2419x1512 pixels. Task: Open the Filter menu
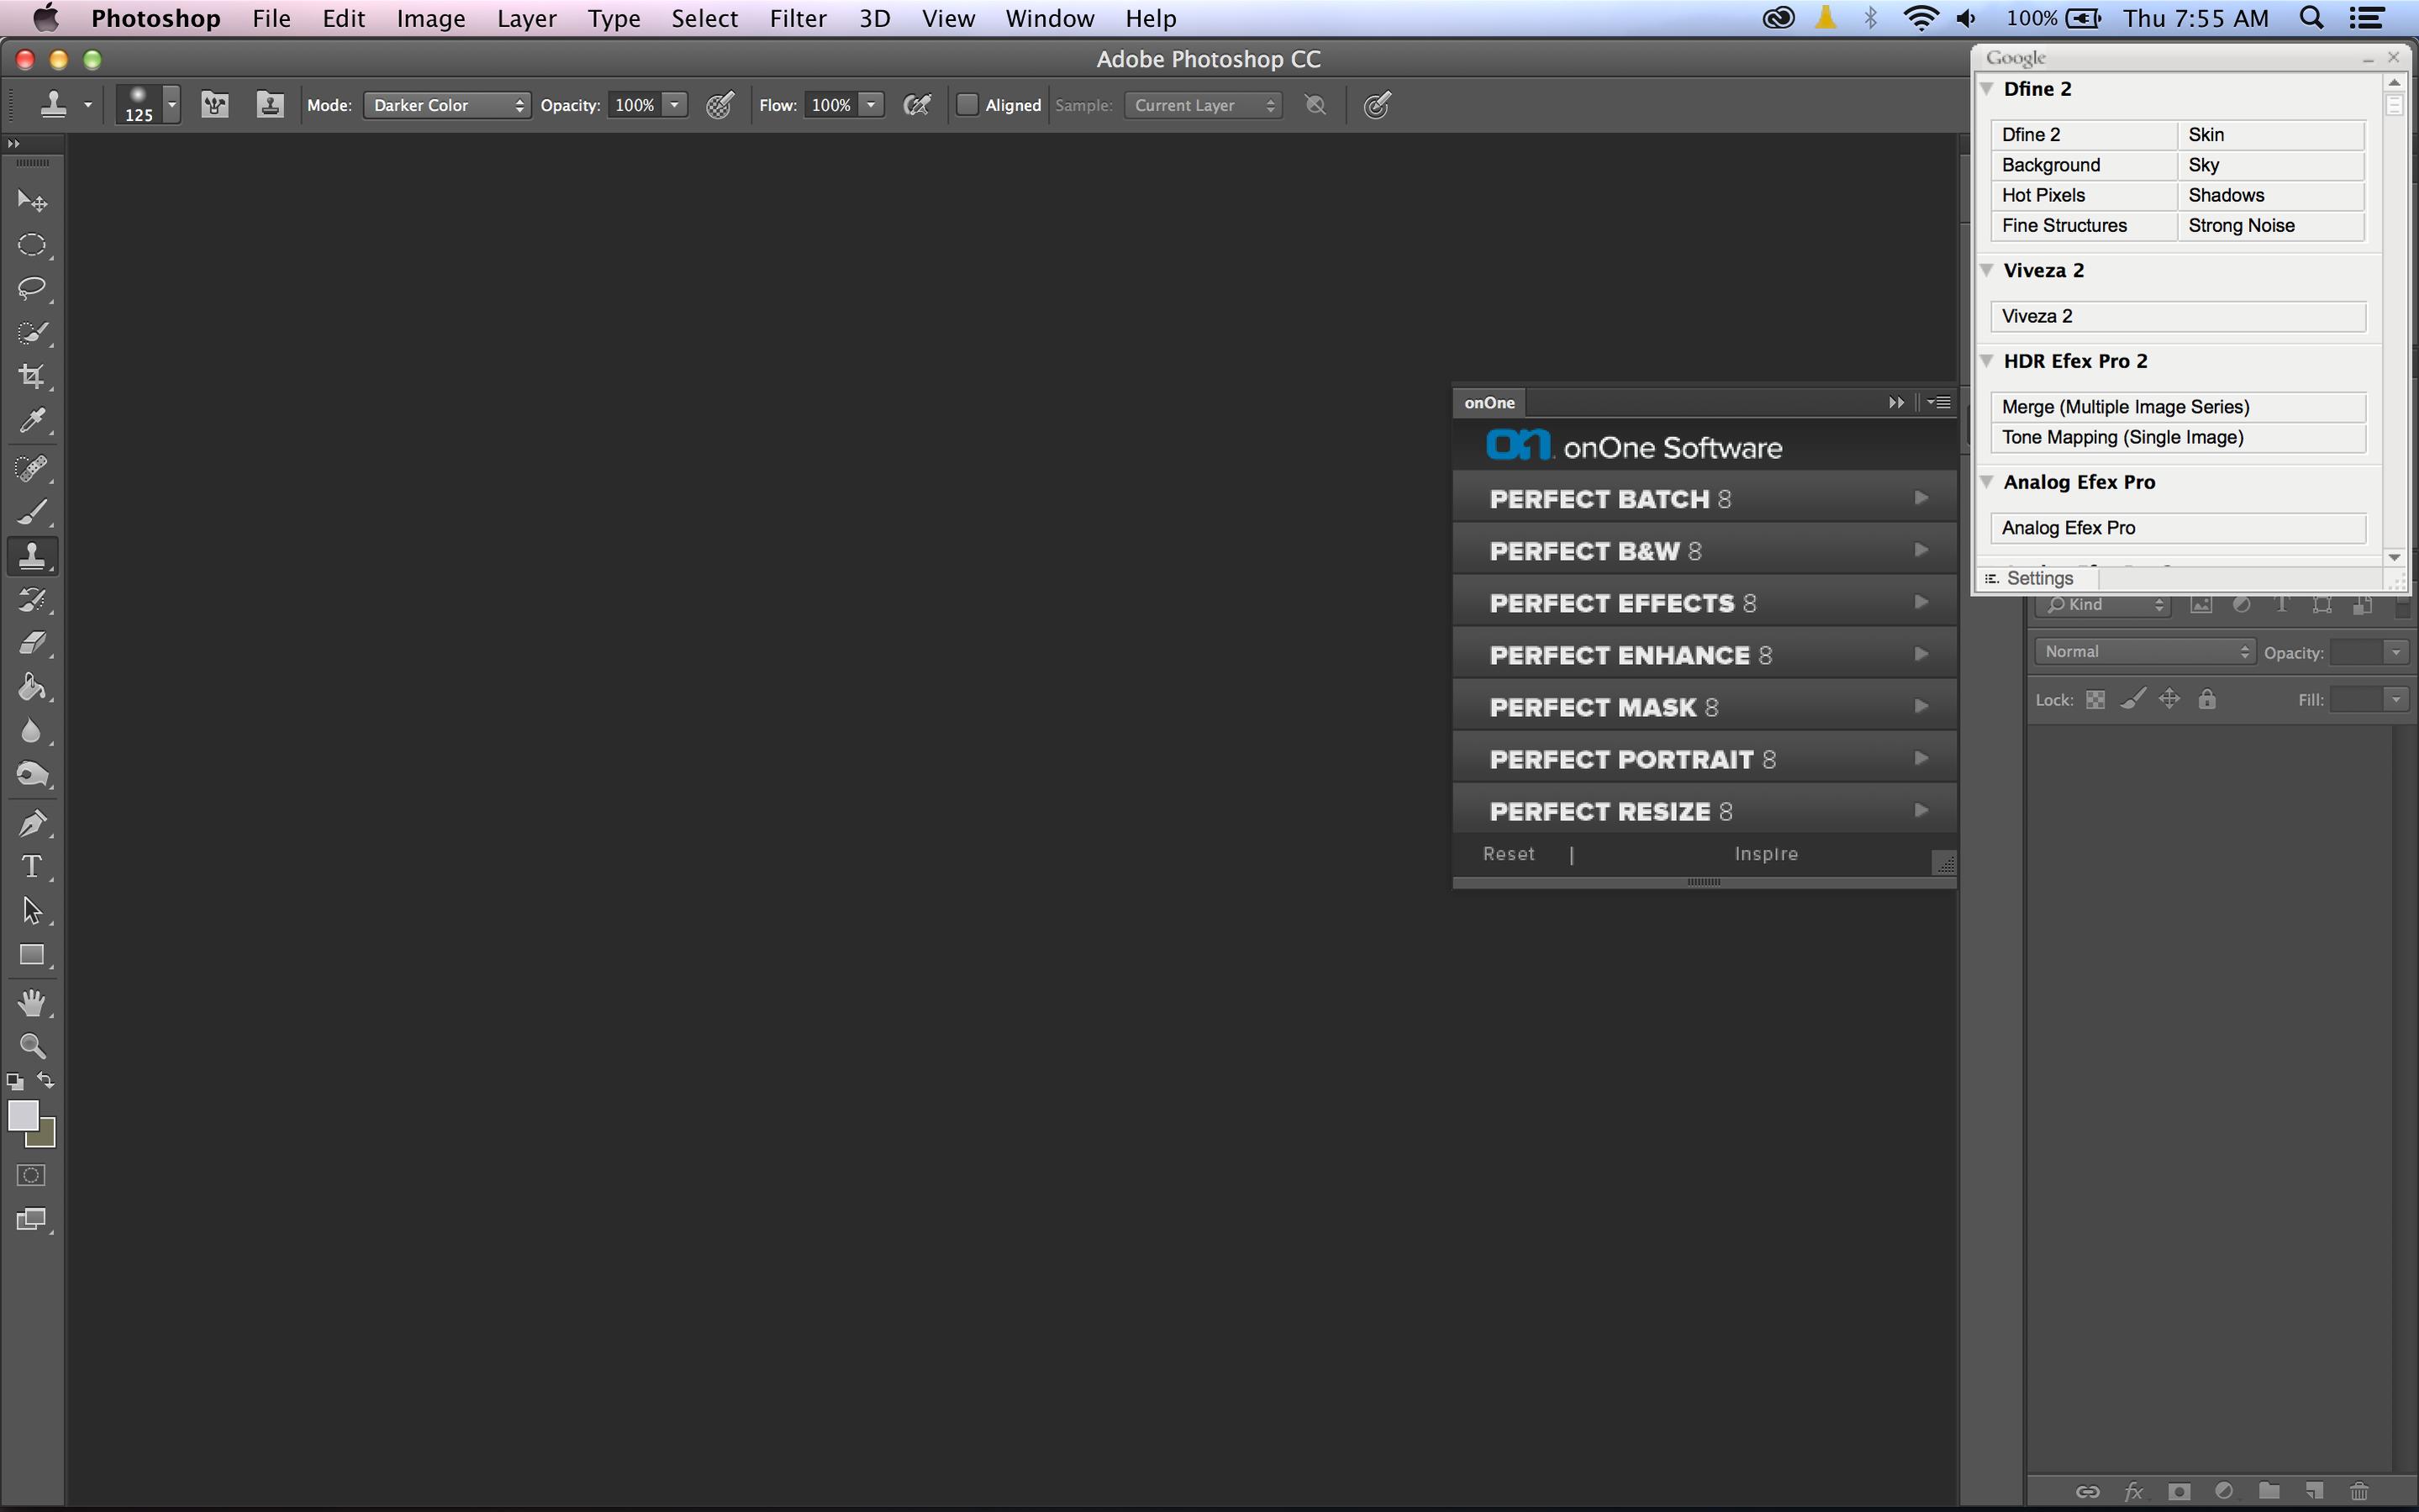pyautogui.click(x=797, y=18)
